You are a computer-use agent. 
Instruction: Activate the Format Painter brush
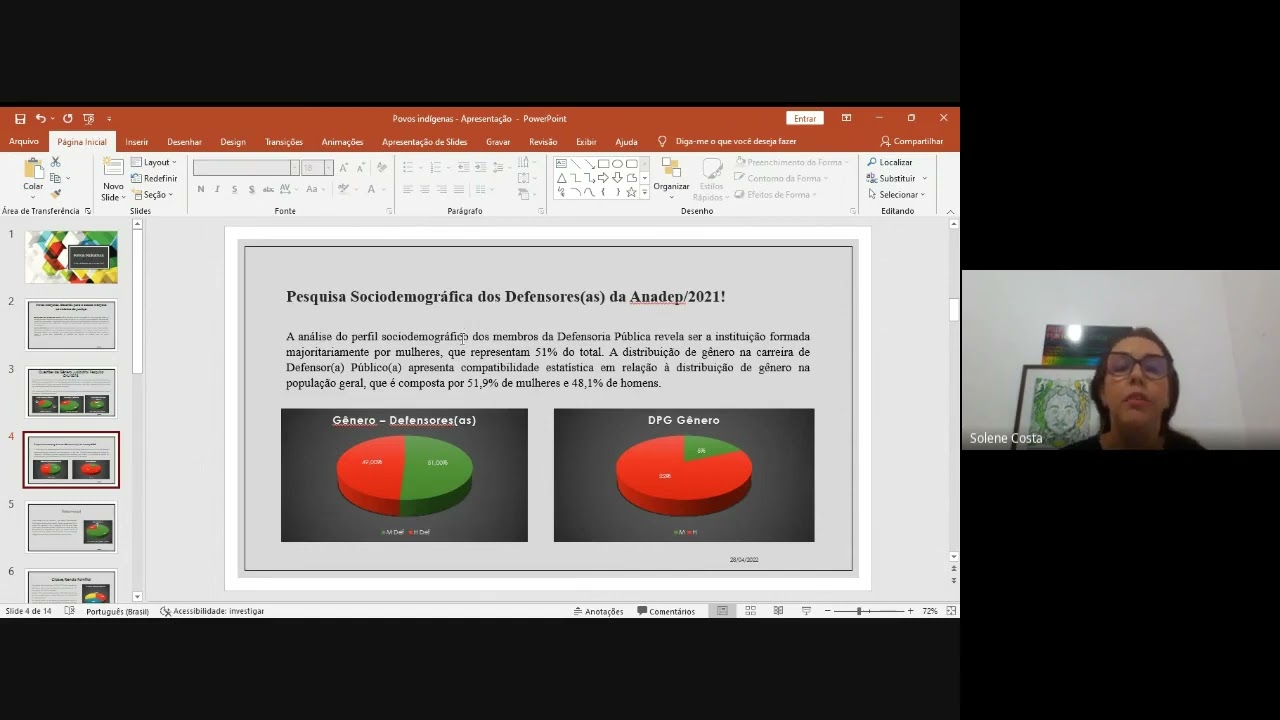(x=56, y=194)
